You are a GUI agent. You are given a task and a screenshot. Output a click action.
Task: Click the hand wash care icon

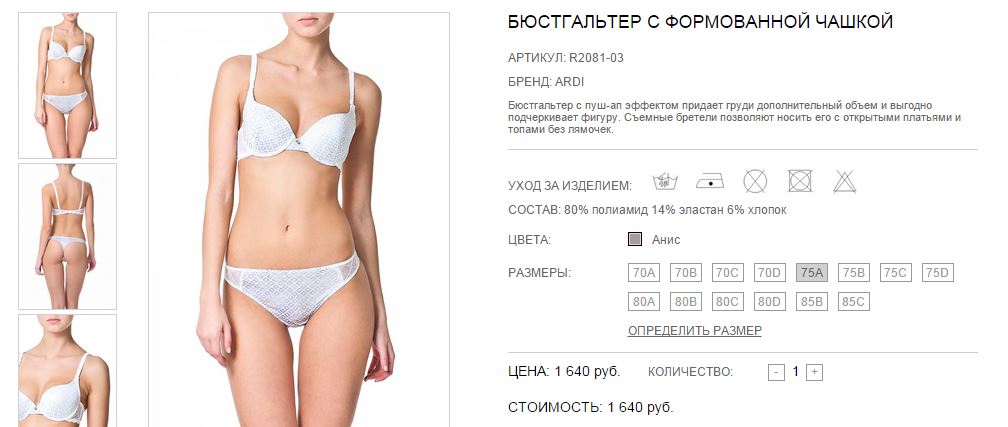tap(665, 182)
